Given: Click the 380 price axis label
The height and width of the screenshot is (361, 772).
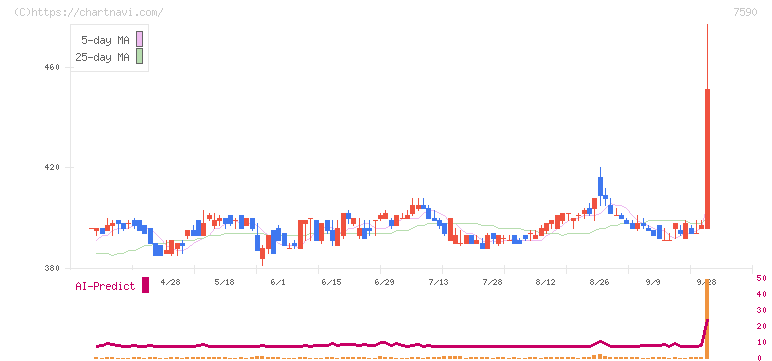Looking at the screenshot, I should [52, 268].
